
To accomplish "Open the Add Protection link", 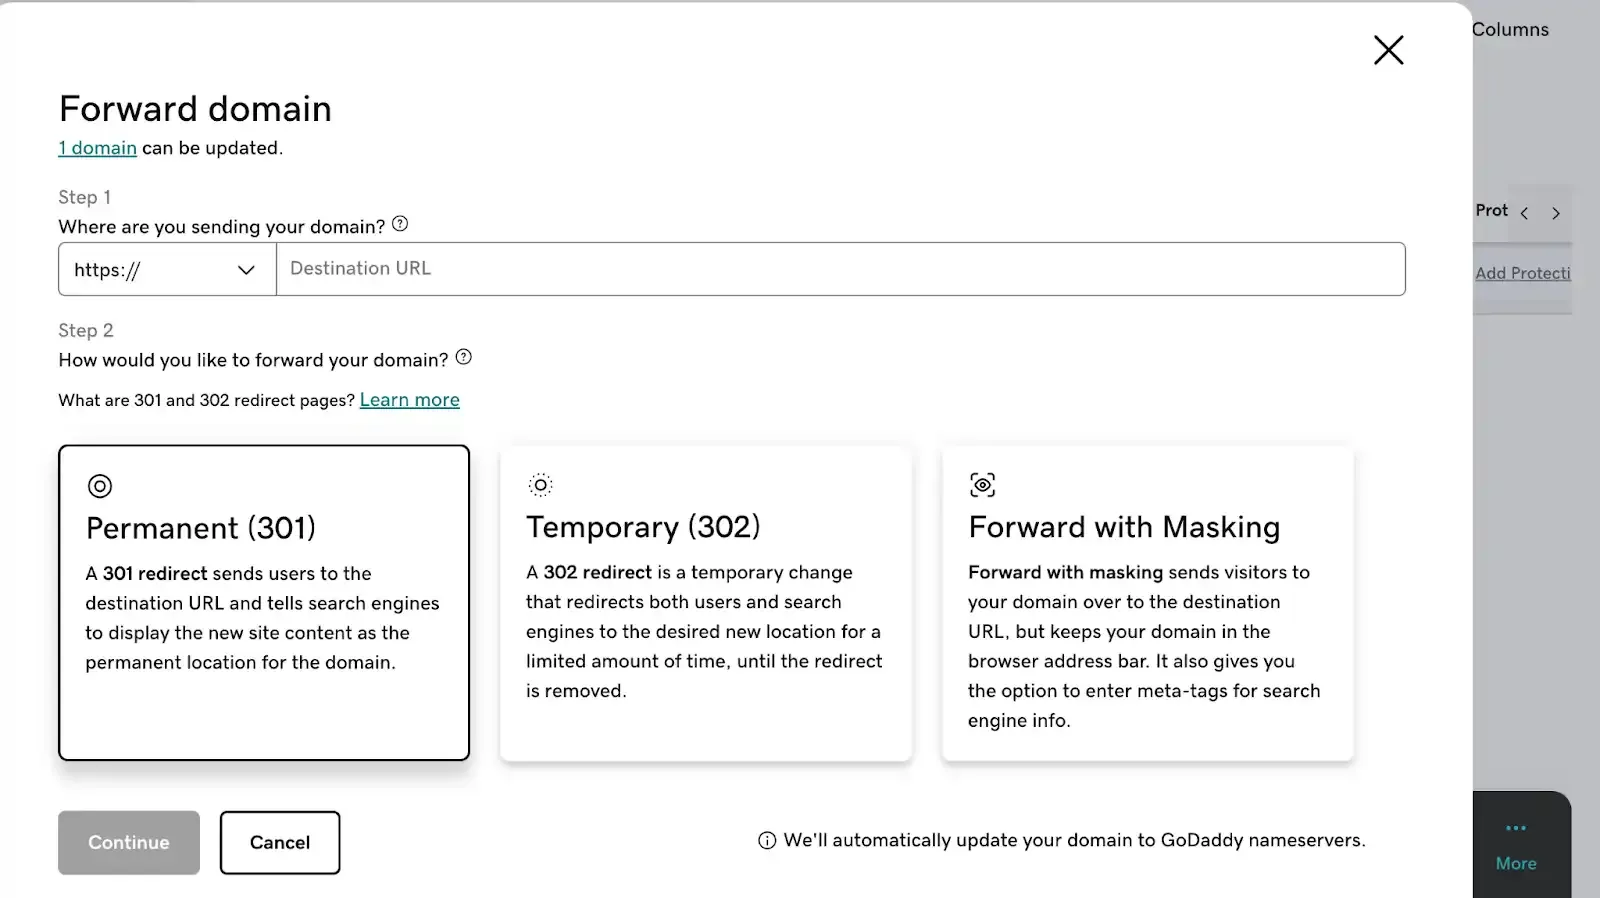I will (x=1523, y=272).
